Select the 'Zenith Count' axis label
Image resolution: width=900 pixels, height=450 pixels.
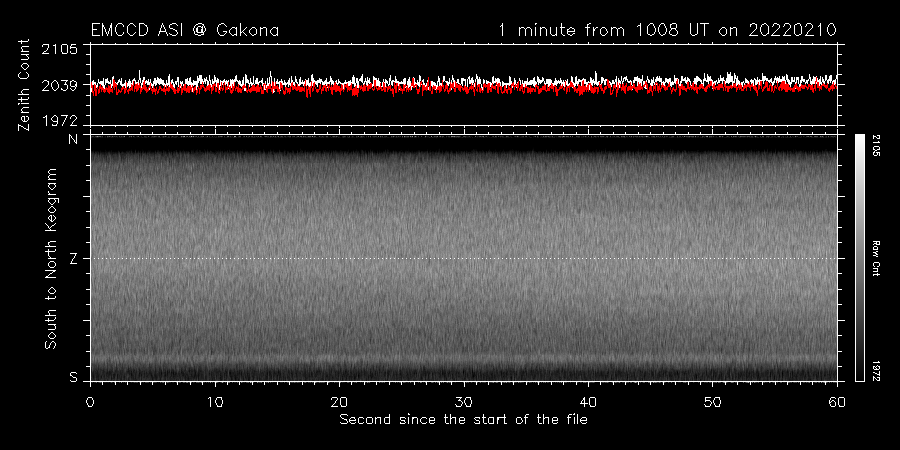coord(24,85)
